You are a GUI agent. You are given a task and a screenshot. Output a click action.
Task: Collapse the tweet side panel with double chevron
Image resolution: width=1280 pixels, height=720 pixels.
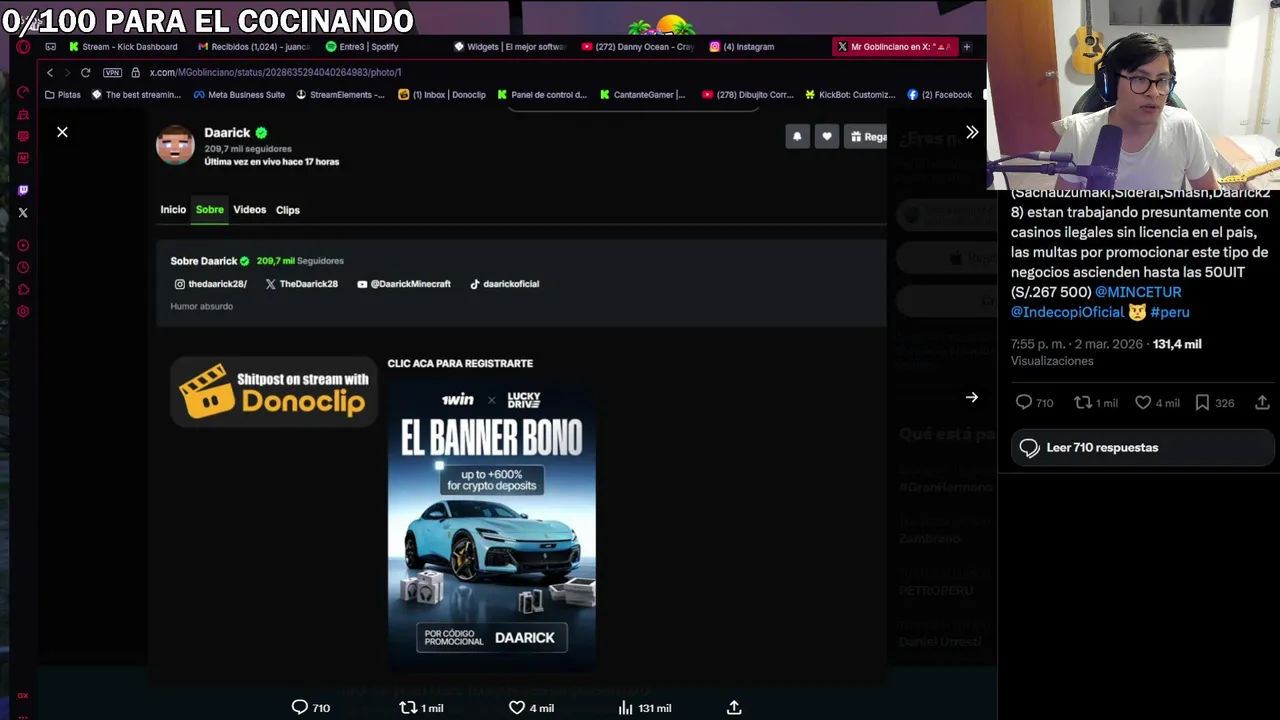[971, 132]
